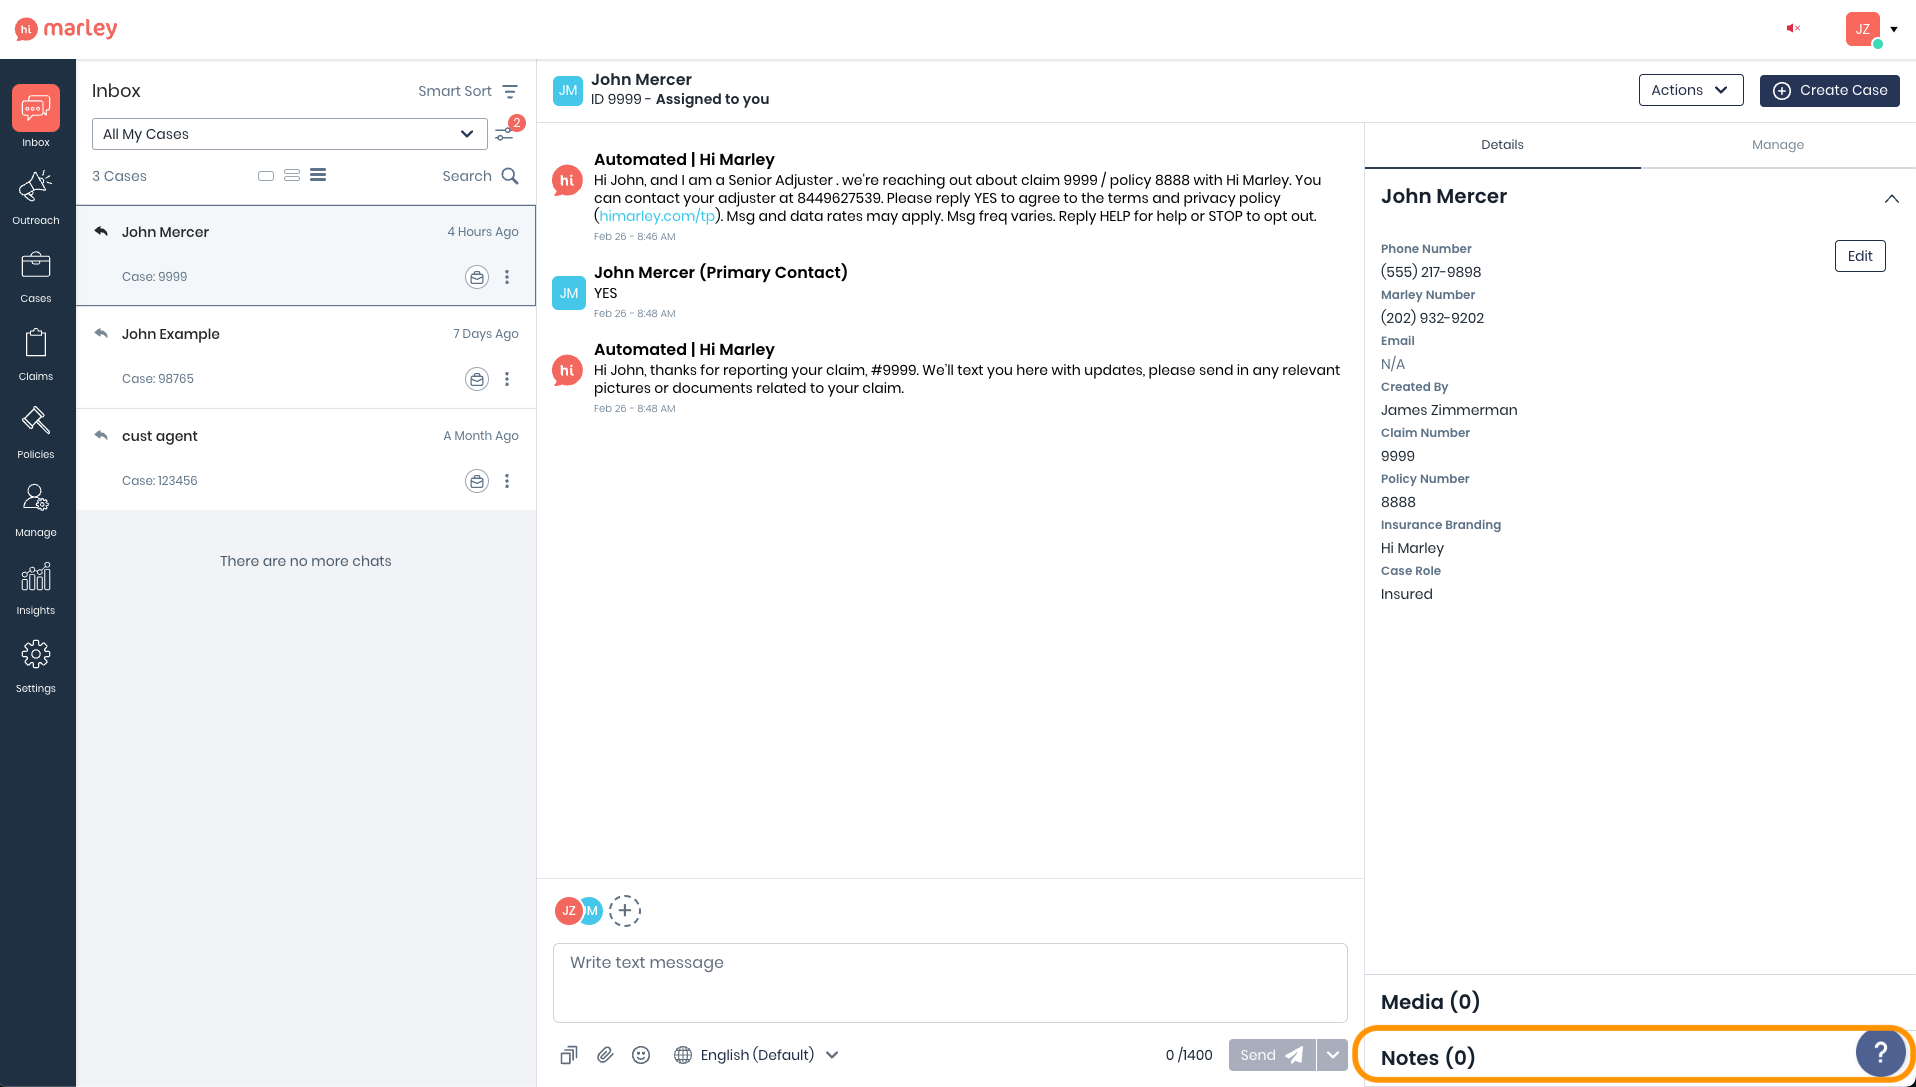The height and width of the screenshot is (1087, 1916).
Task: Attach a file using the paperclip icon
Action: 604,1055
